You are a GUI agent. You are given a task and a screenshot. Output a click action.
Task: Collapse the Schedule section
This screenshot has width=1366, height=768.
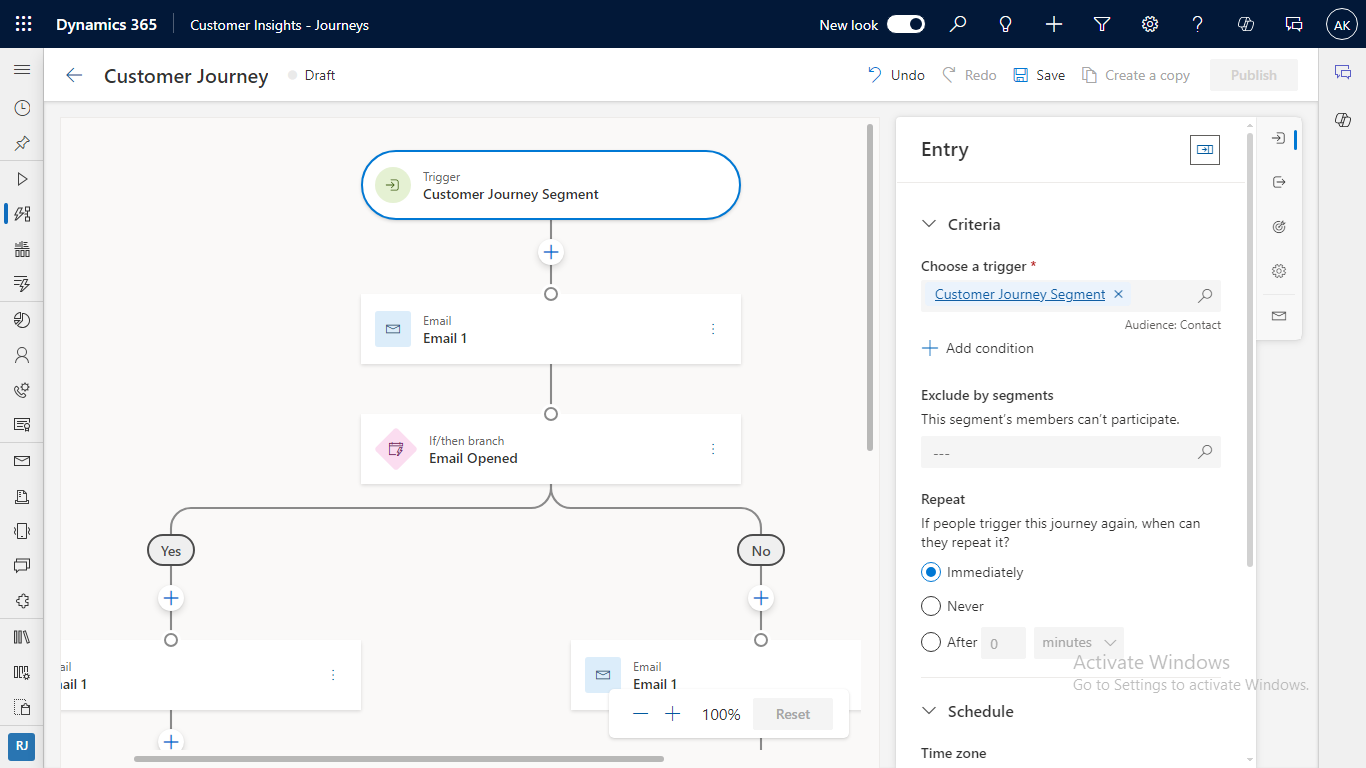click(x=929, y=711)
